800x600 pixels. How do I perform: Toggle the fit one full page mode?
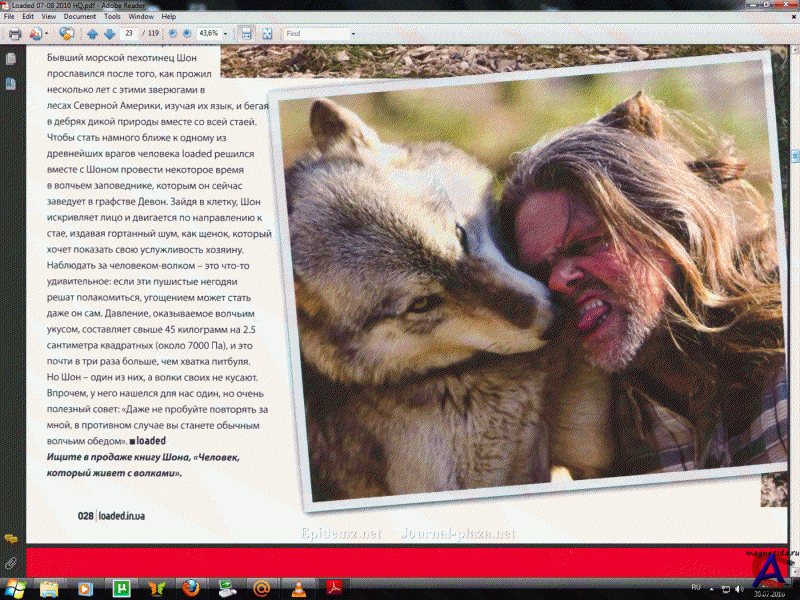click(x=267, y=33)
